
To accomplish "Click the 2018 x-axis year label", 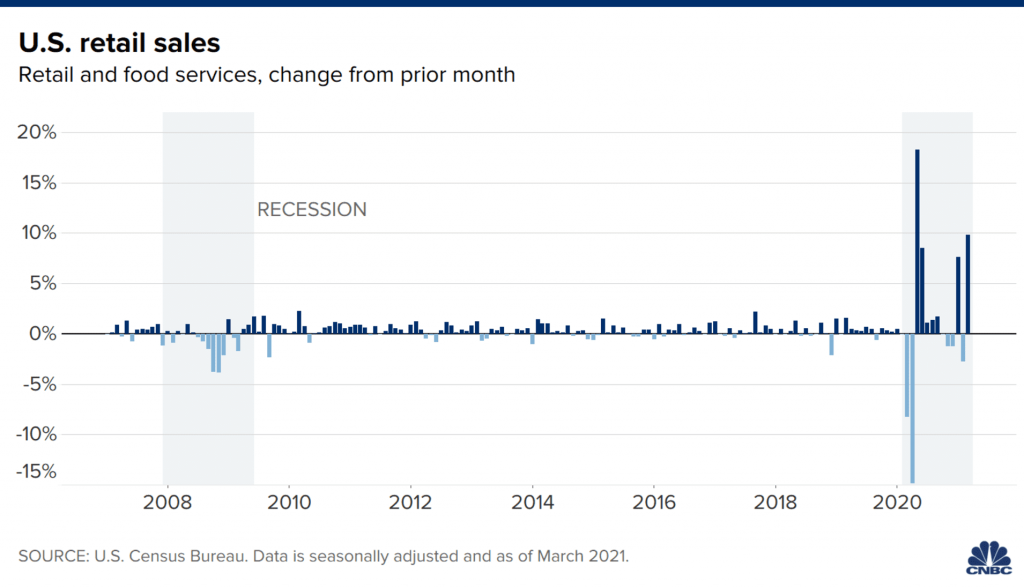I will [775, 502].
